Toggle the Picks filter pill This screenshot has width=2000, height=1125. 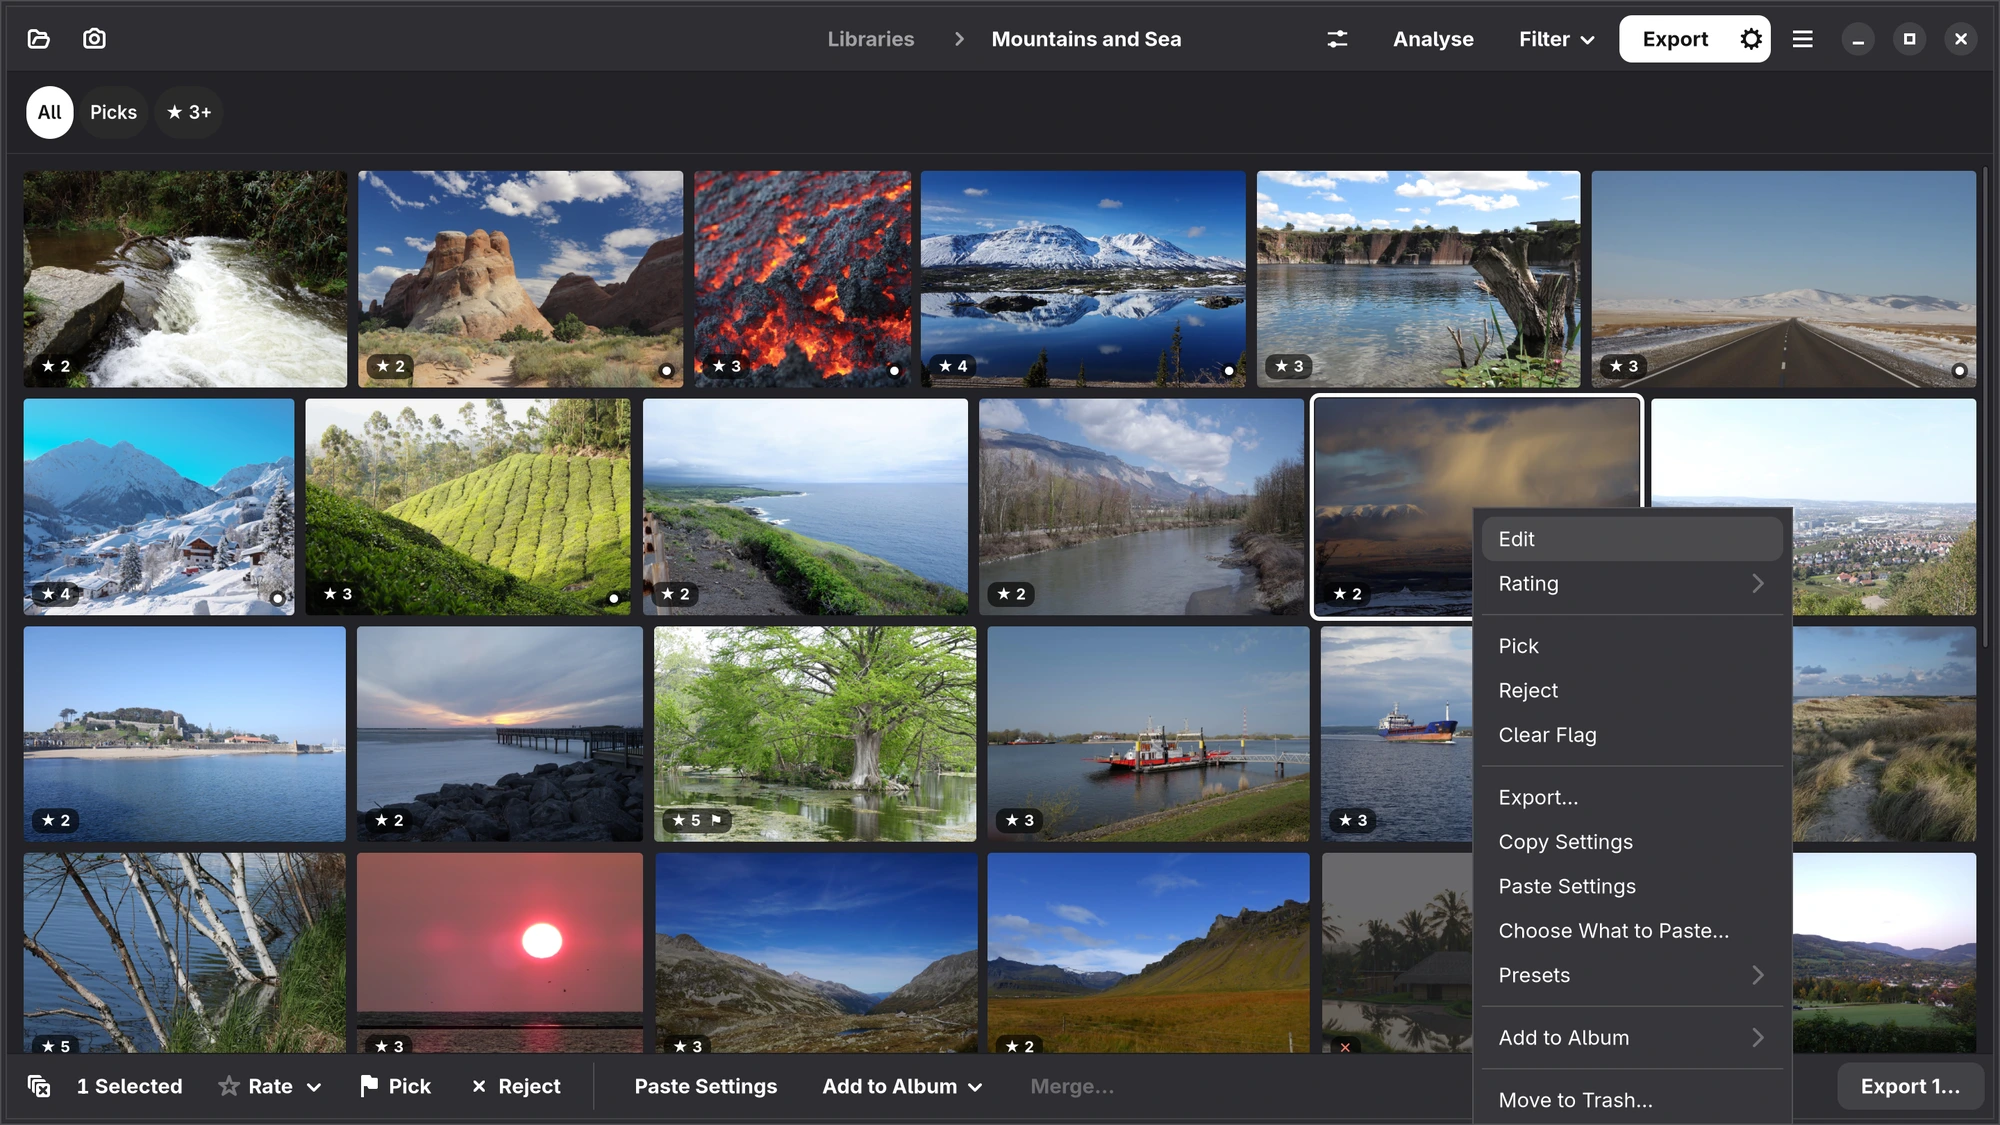[x=113, y=112]
